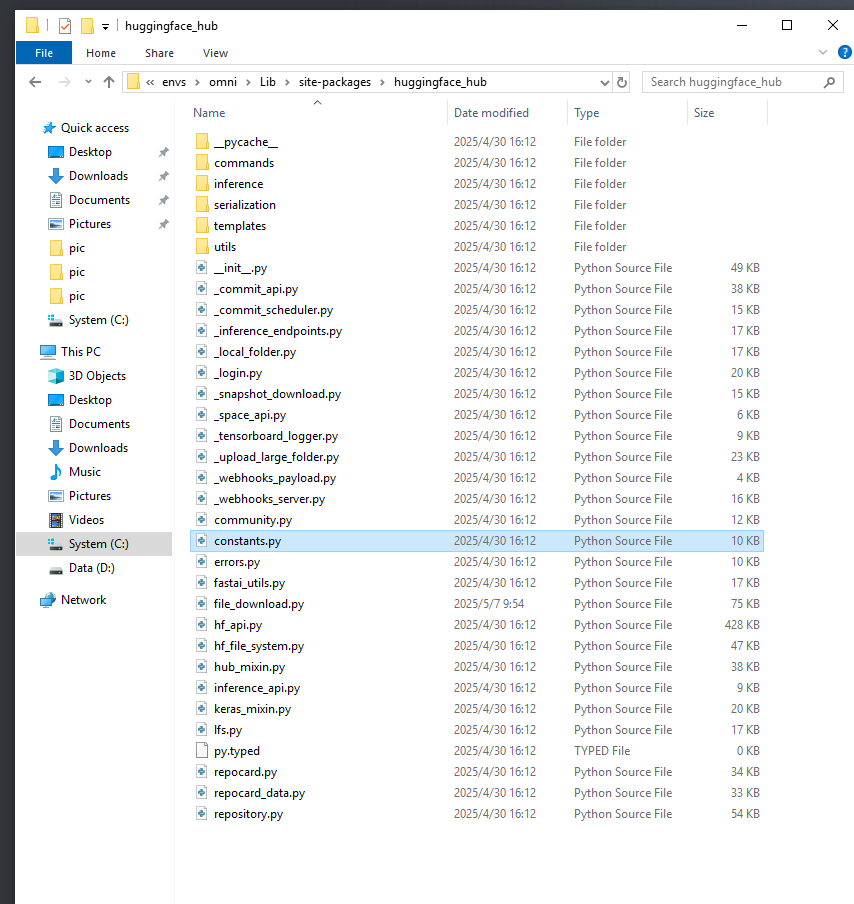Switch to the Home ribbon tab

click(x=101, y=53)
